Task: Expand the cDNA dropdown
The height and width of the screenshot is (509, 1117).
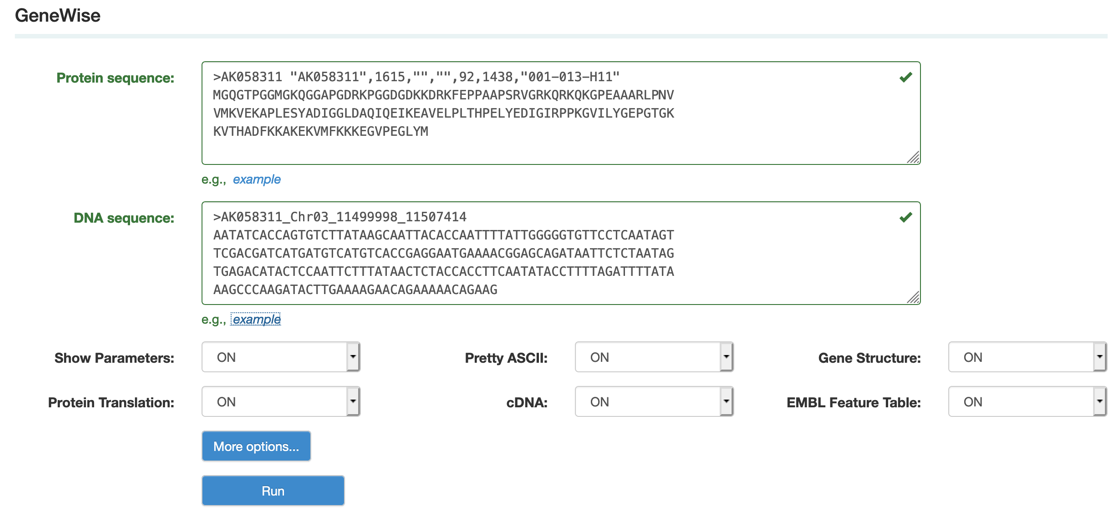Action: click(x=654, y=402)
